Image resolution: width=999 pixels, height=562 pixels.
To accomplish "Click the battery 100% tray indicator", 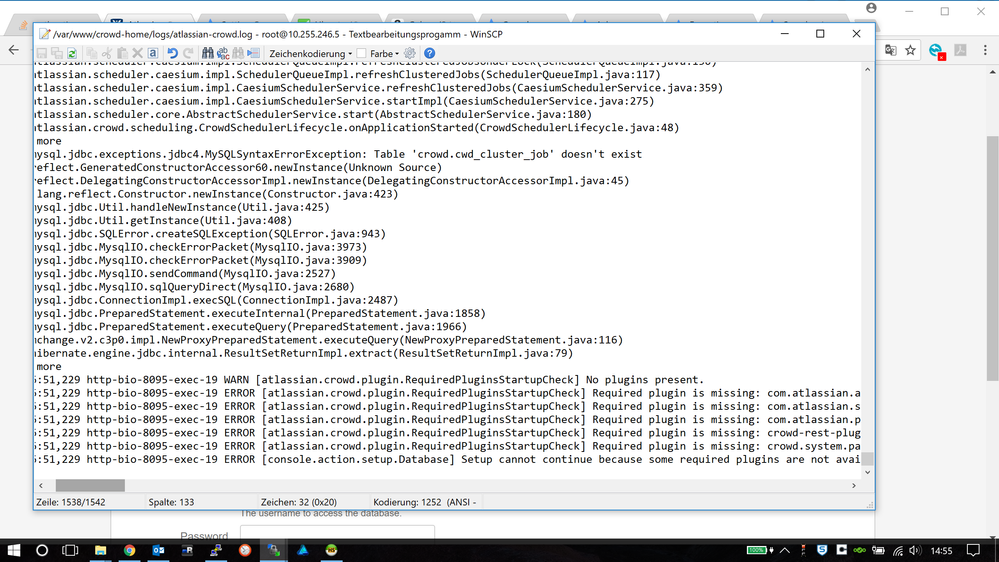I will coord(759,550).
